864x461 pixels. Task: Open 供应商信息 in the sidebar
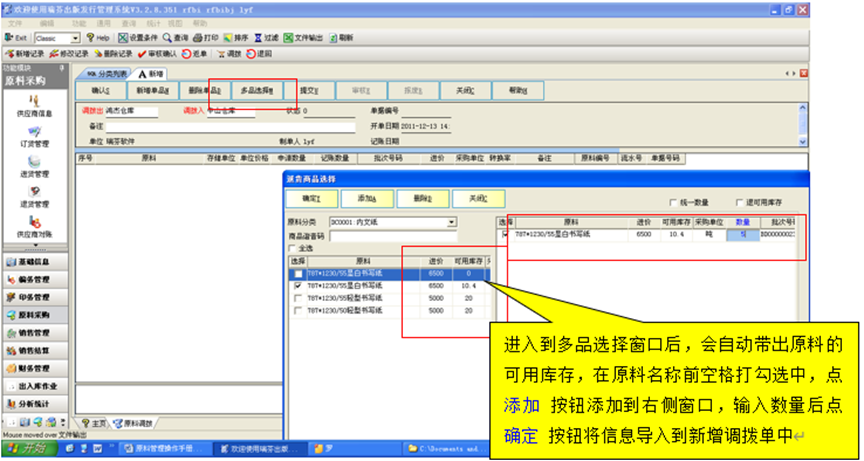pyautogui.click(x=34, y=106)
